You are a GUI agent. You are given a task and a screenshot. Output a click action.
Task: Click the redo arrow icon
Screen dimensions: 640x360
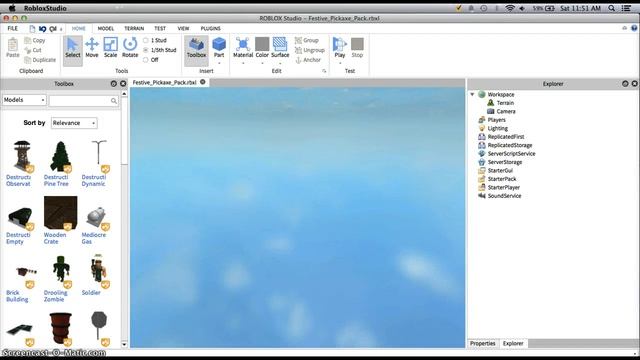coord(53,29)
